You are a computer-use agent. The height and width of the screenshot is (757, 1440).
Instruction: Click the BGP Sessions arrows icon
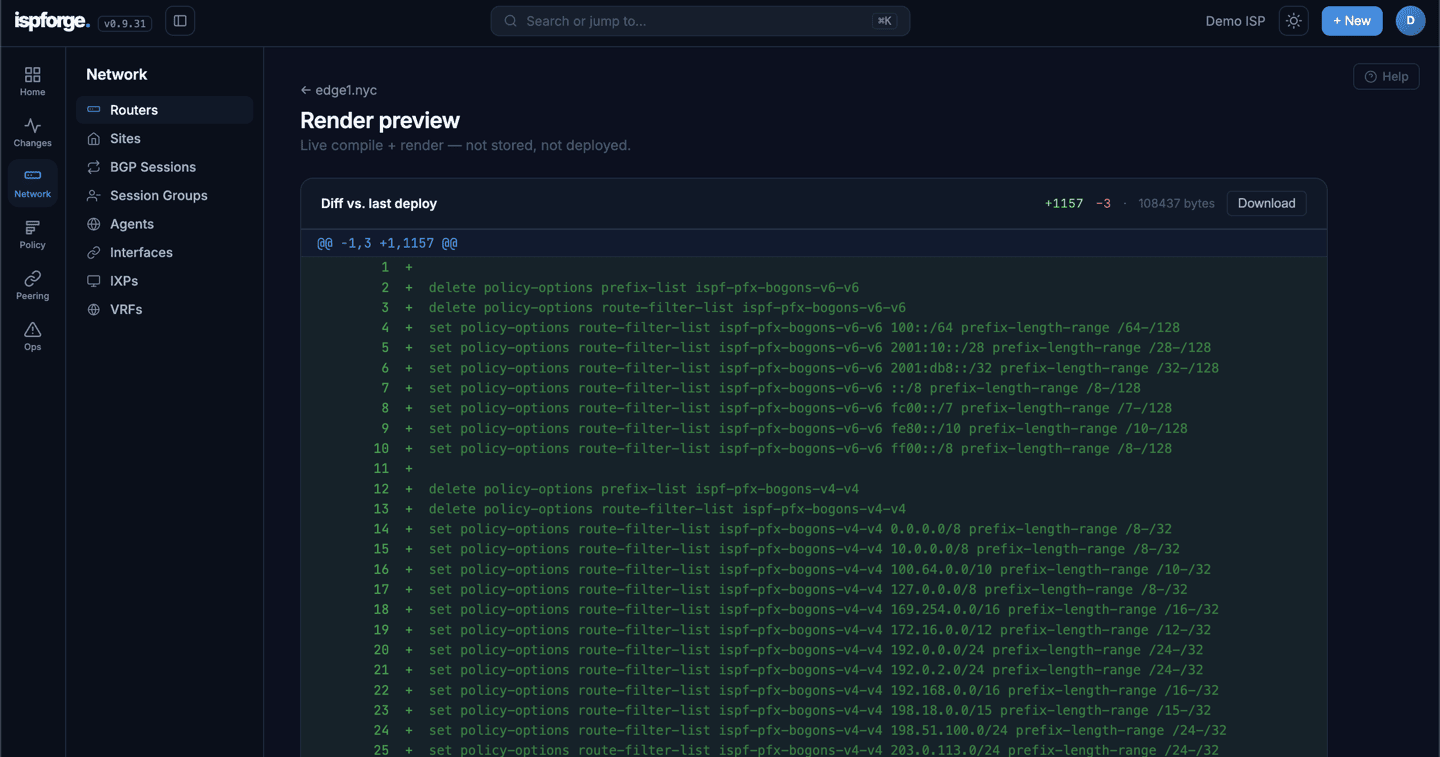pos(94,167)
